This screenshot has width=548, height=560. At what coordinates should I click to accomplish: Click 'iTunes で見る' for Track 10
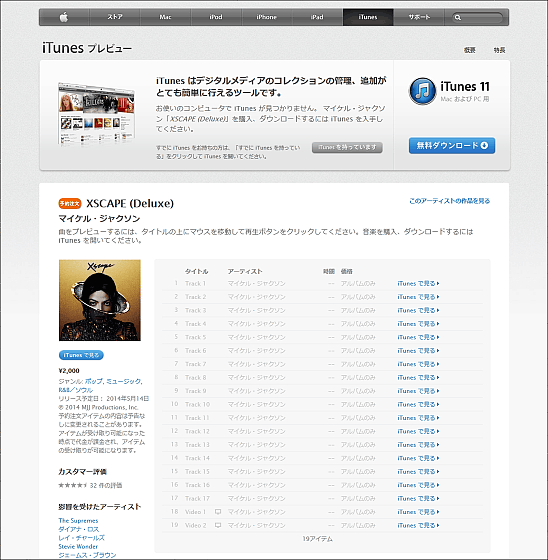click(x=418, y=404)
